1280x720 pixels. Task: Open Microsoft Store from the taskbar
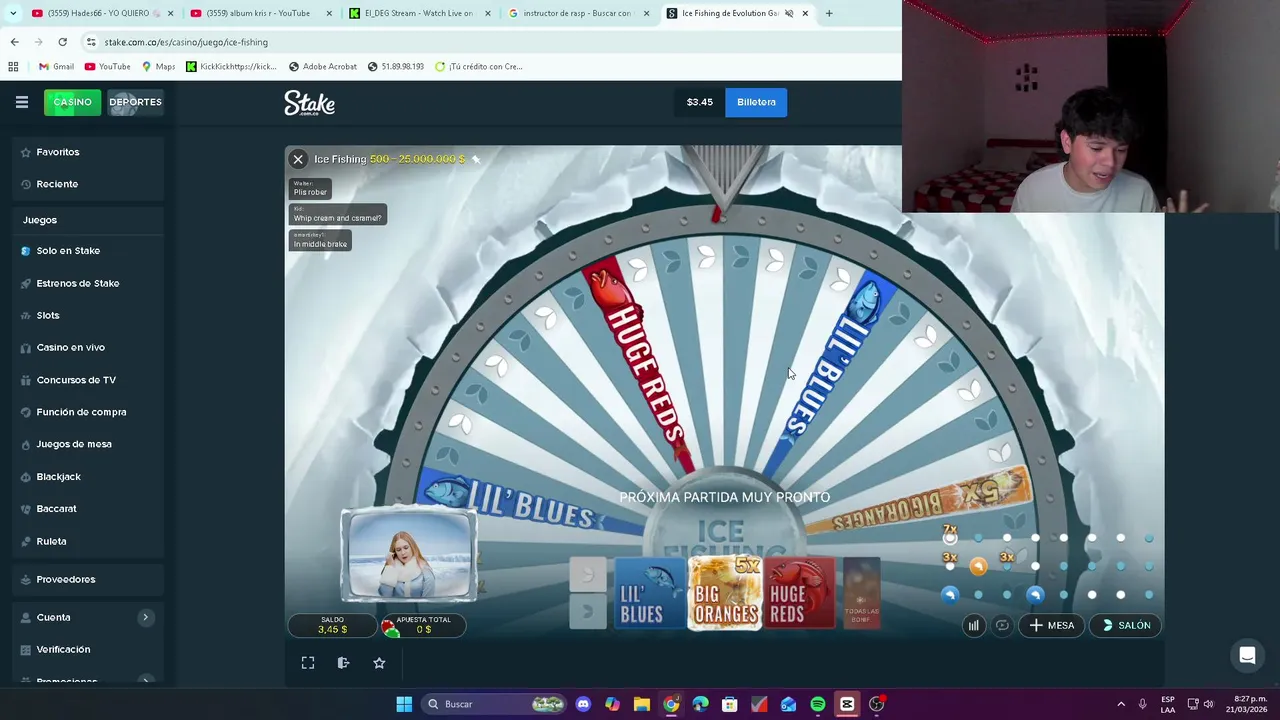tap(730, 704)
